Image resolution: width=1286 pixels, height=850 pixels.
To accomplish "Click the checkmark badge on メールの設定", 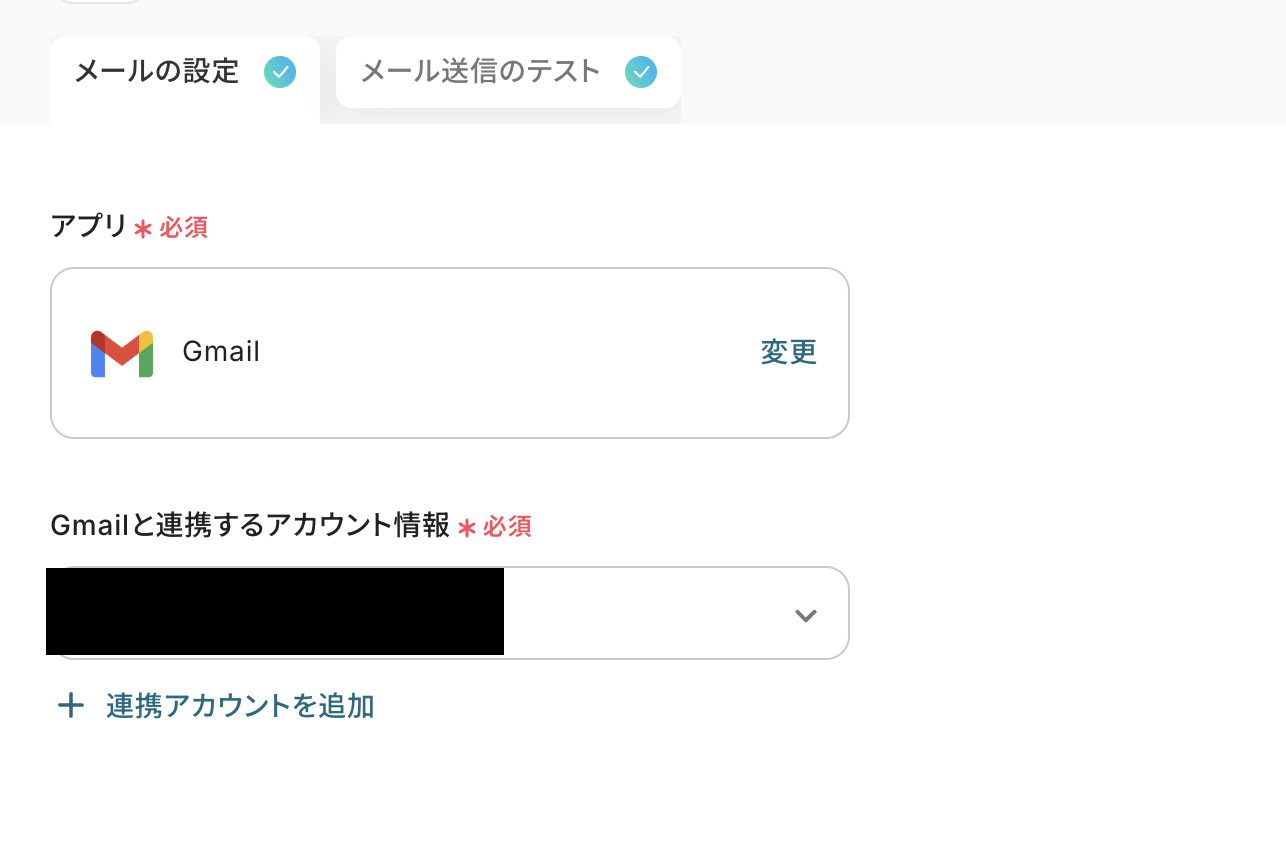I will coord(280,72).
